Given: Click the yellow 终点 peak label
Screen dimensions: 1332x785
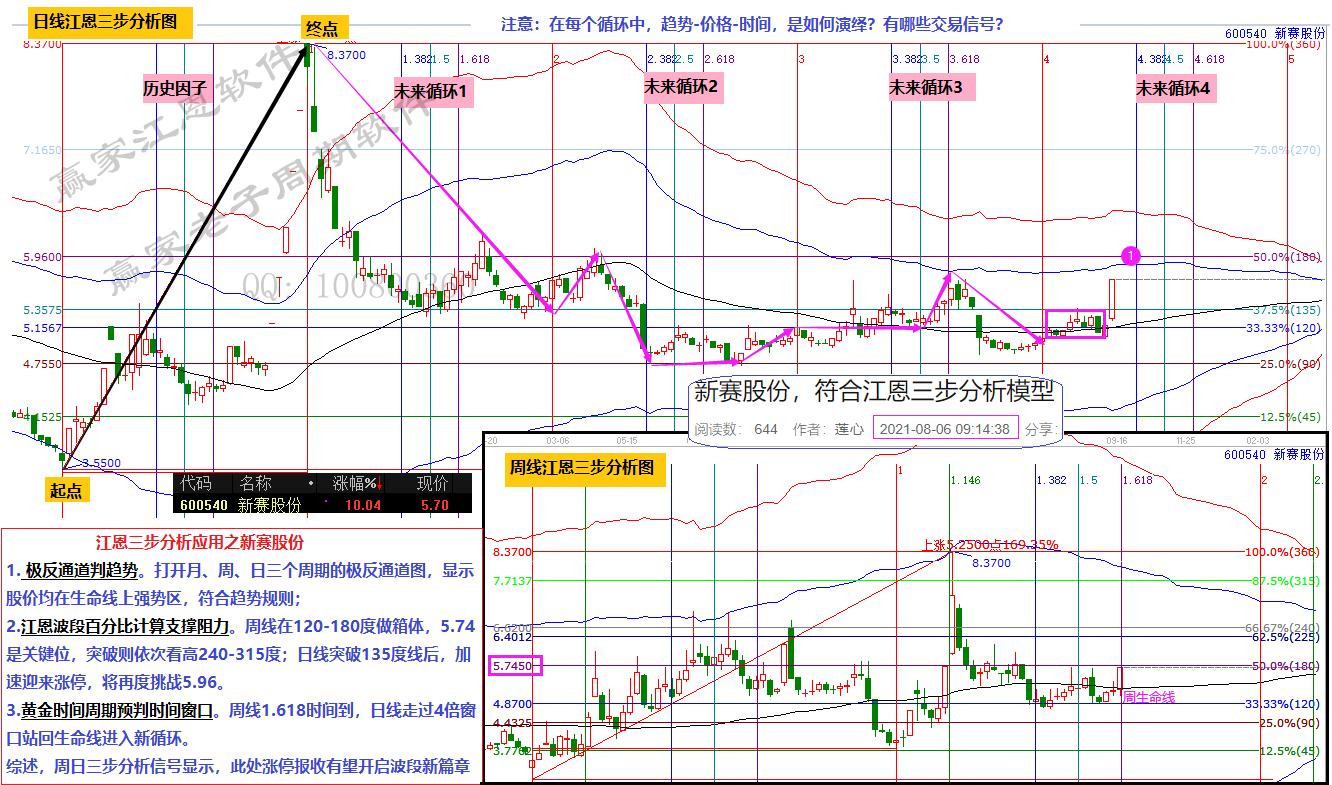Looking at the screenshot, I should point(322,29).
